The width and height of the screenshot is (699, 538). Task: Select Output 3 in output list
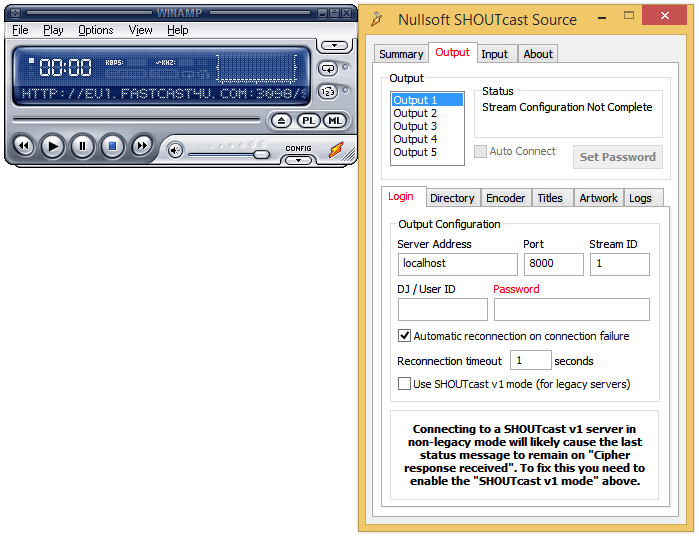click(x=427, y=126)
